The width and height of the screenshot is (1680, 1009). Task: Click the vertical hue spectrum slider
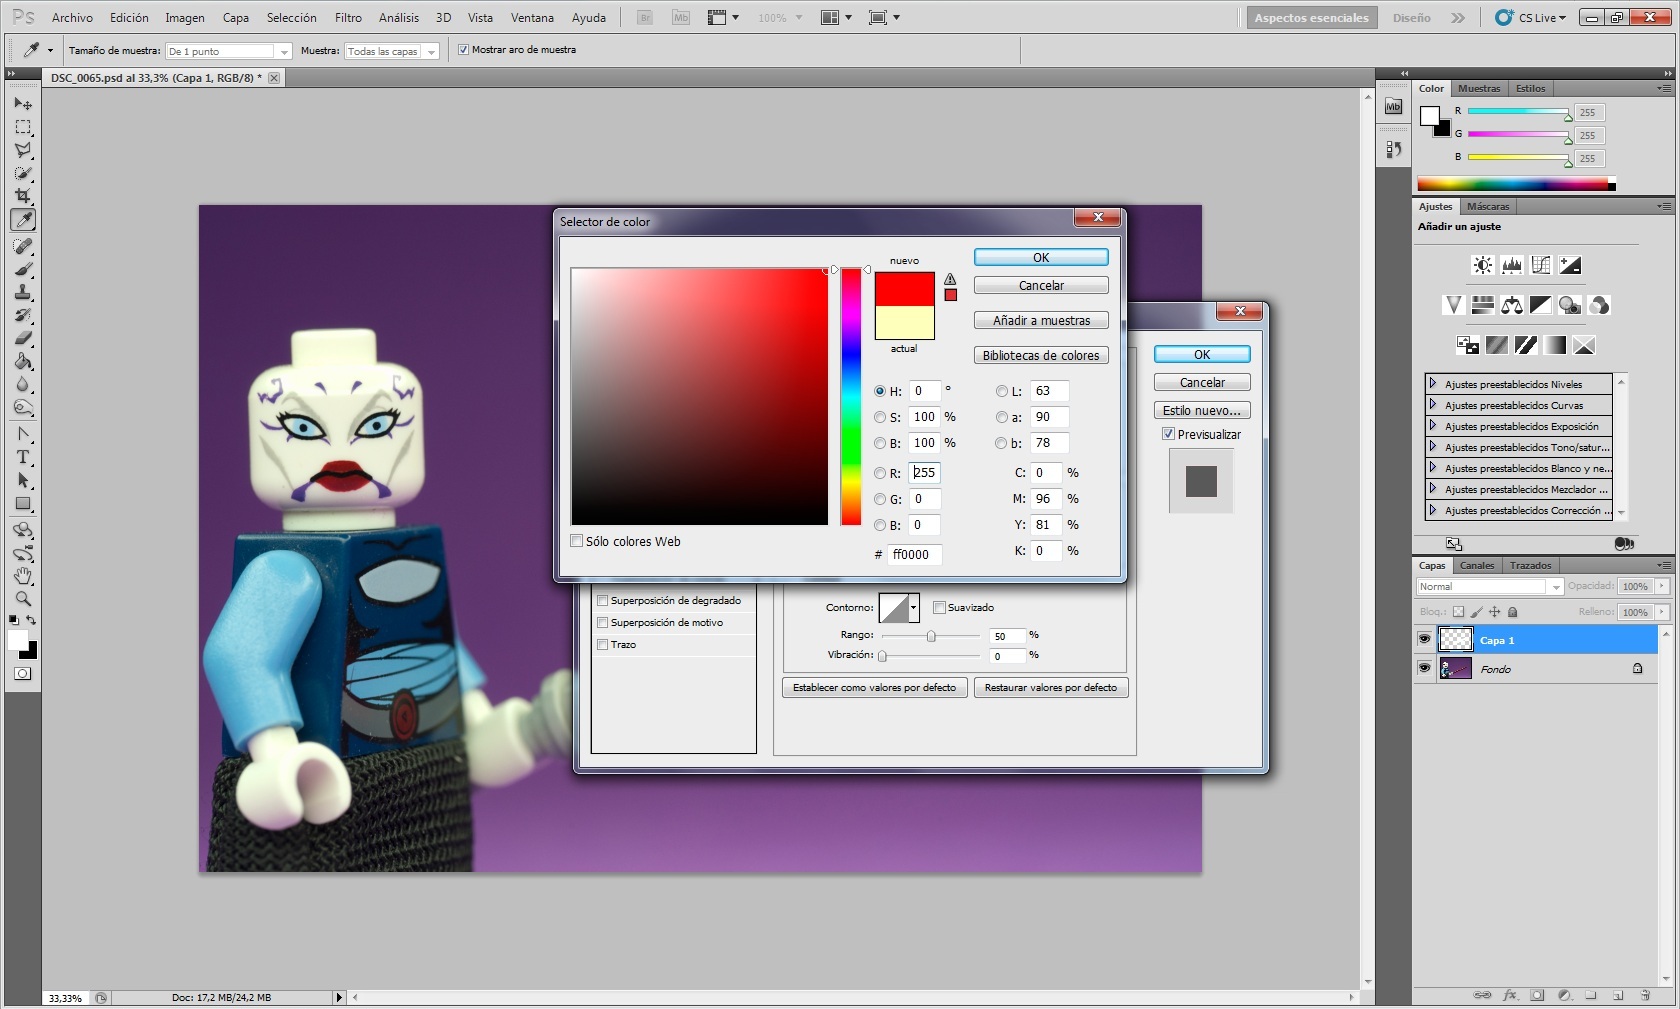[x=851, y=396]
